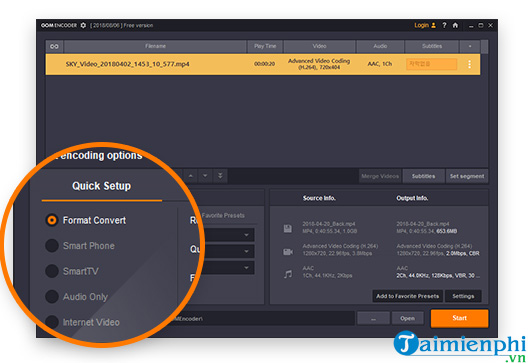Select the Internet Video radio button
528x363 pixels.
[x=52, y=322]
